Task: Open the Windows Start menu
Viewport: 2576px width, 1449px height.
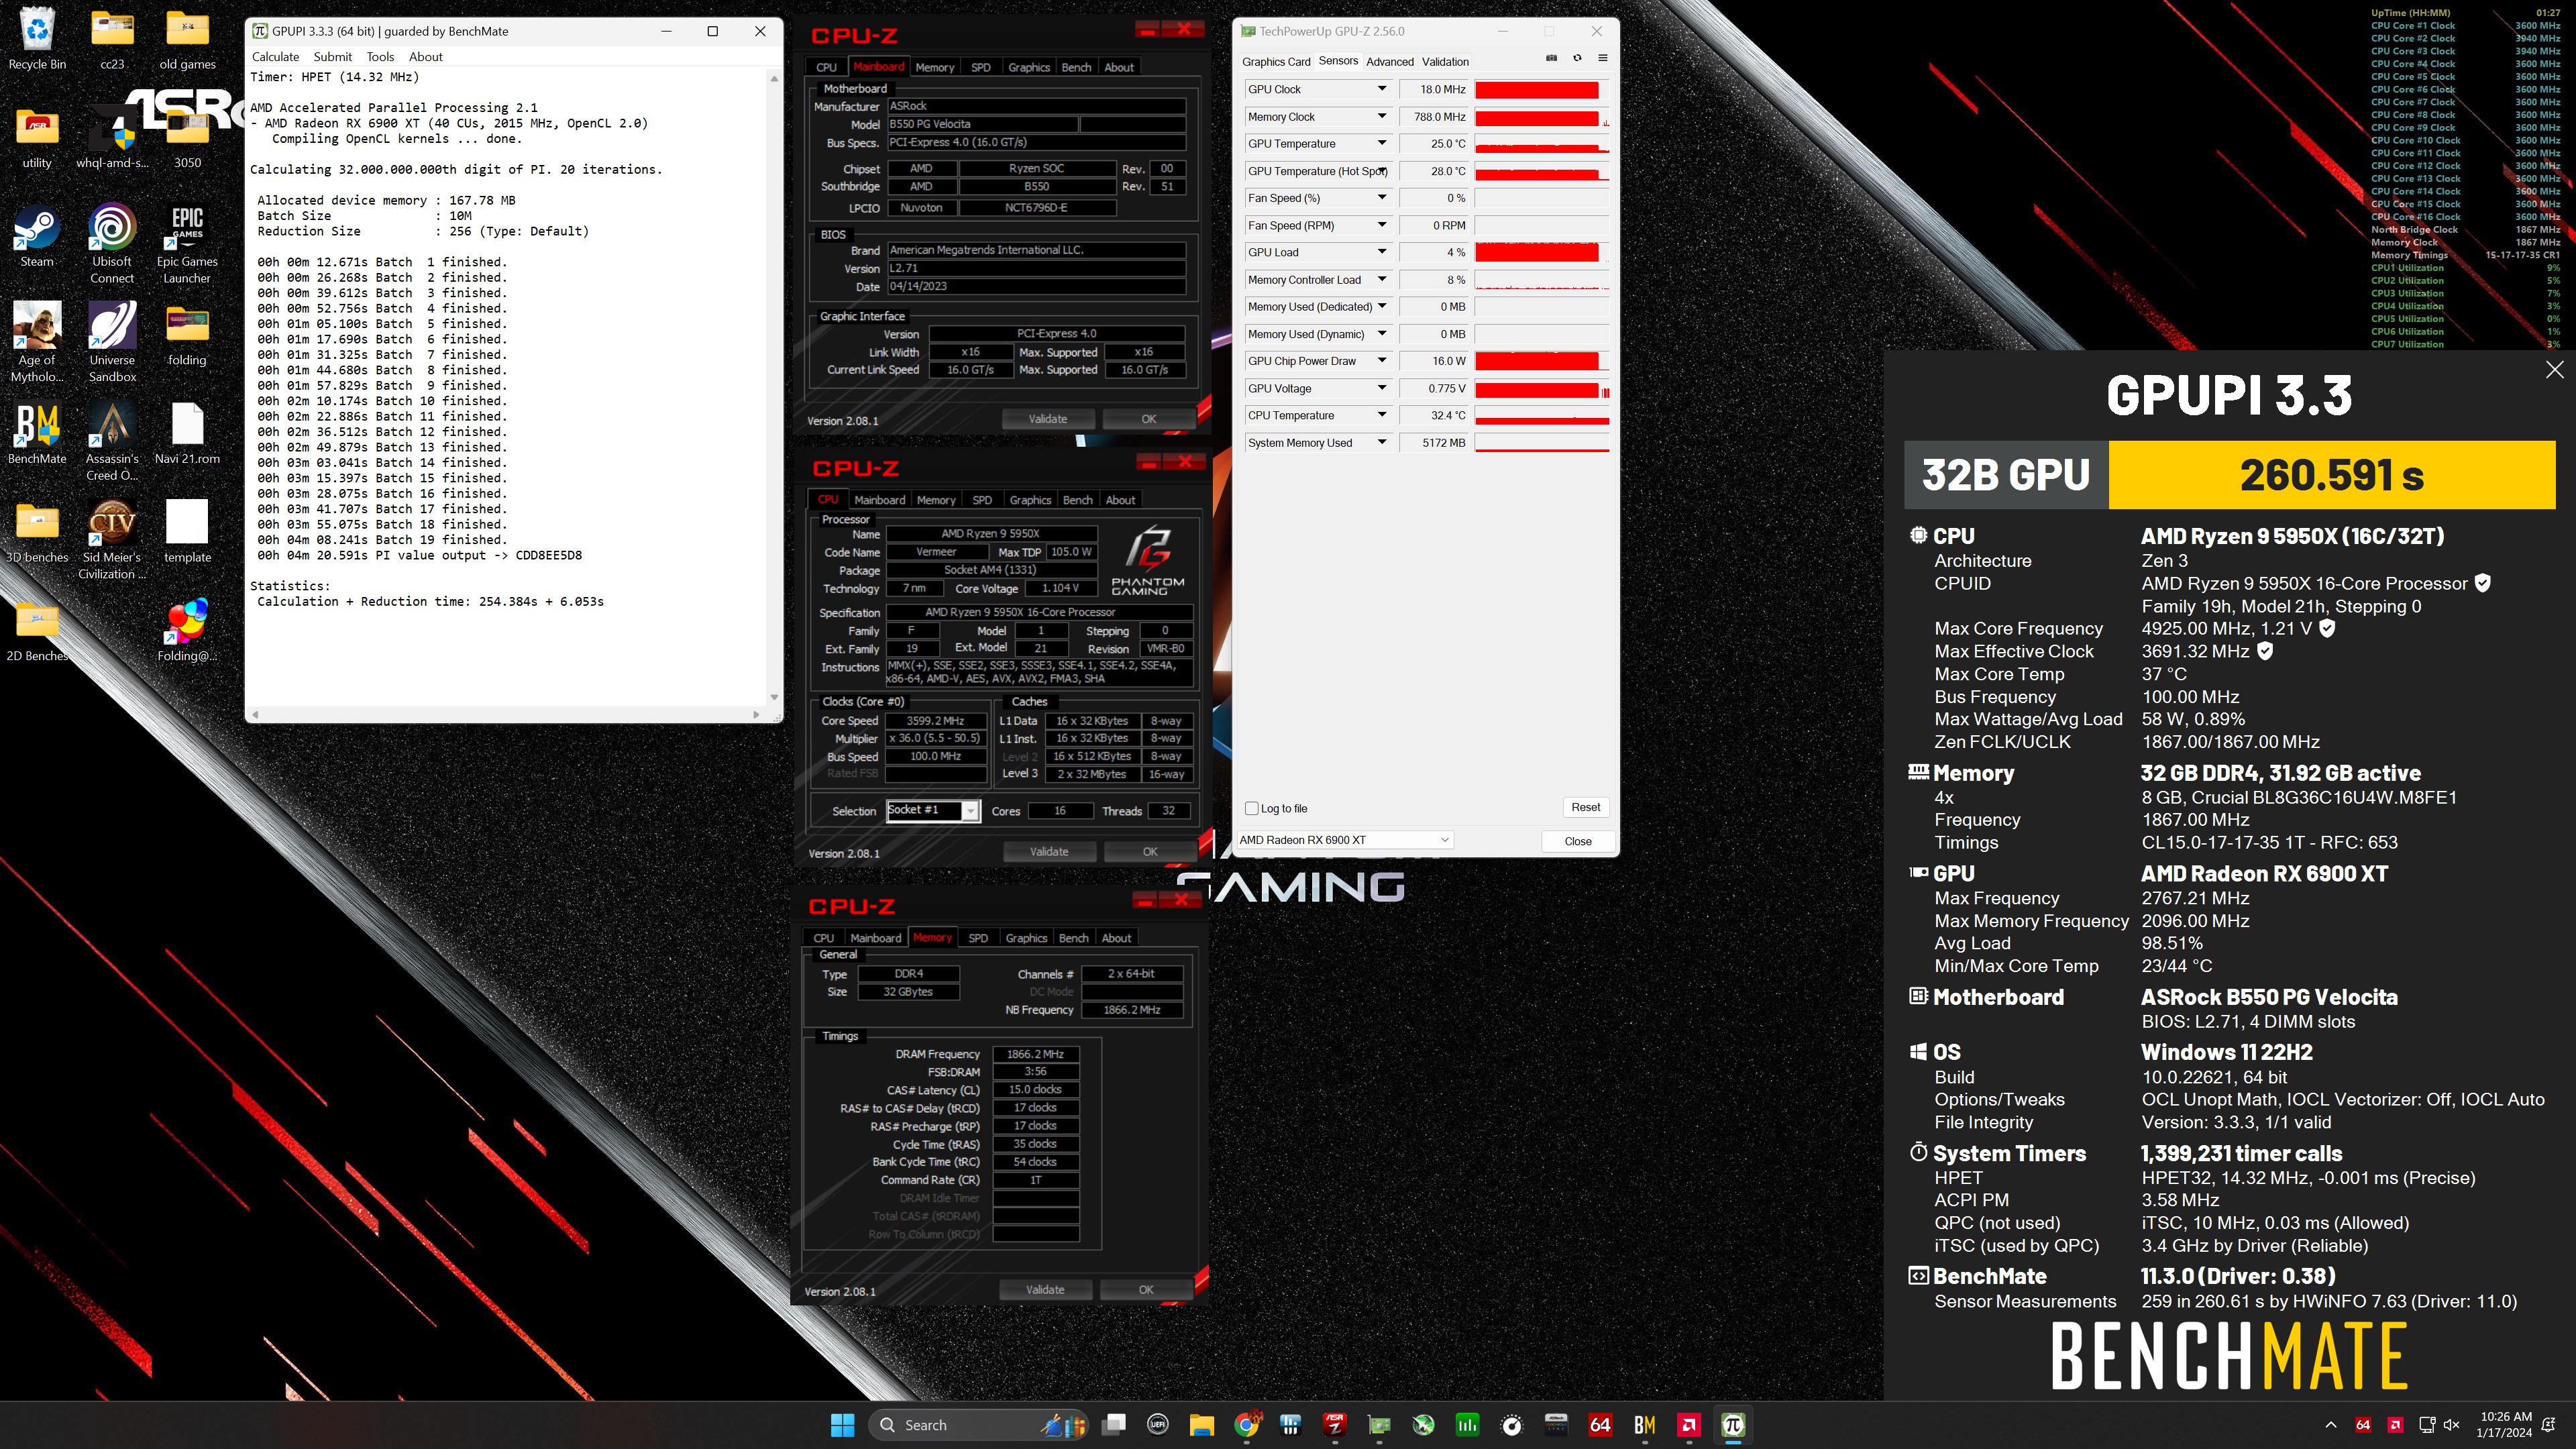Action: 842,1425
